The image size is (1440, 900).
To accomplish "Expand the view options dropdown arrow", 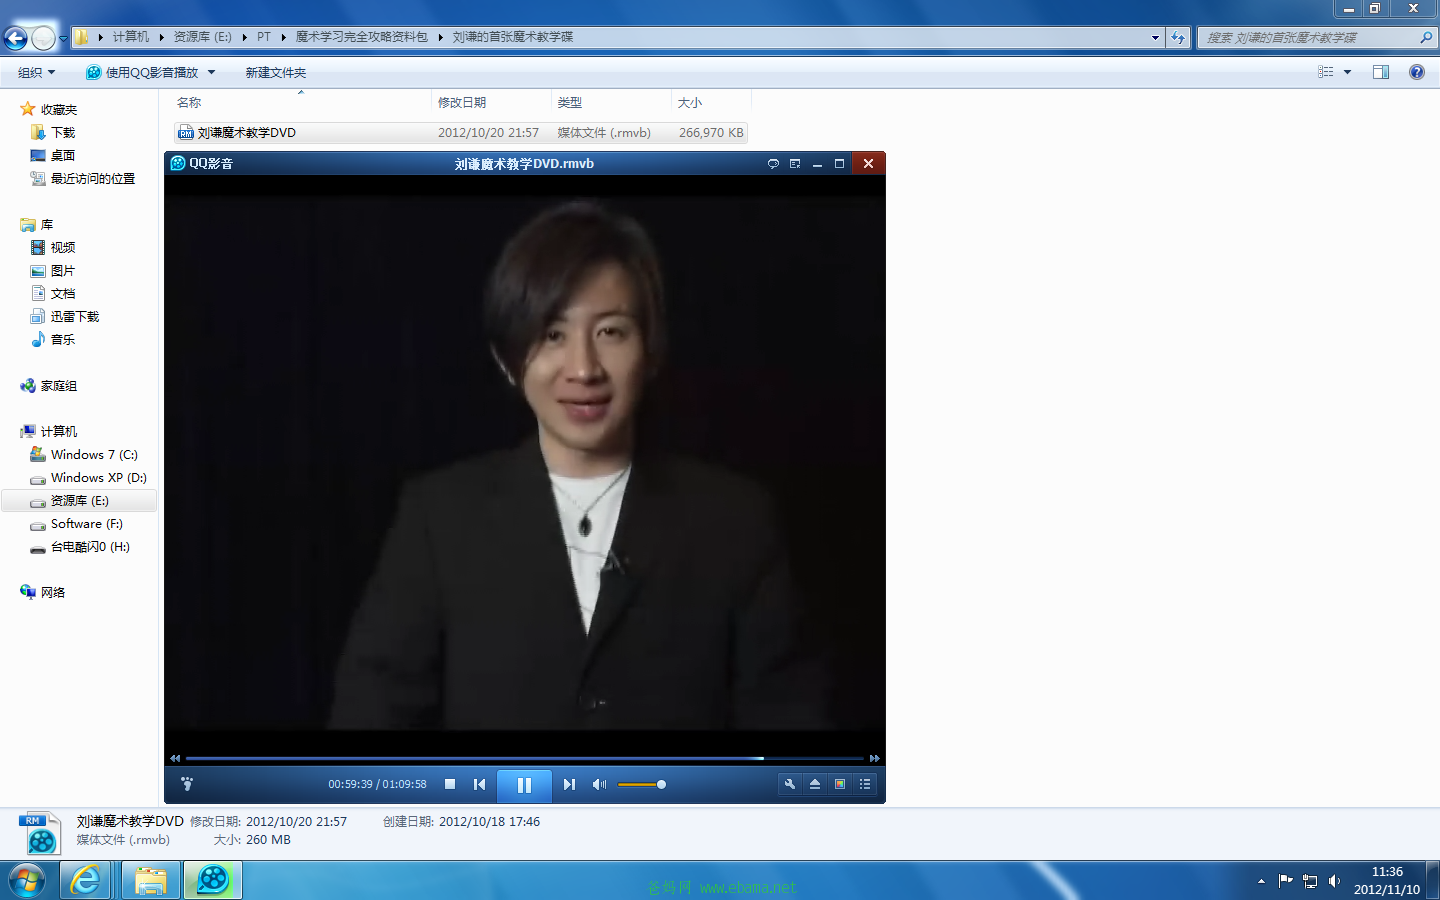I will click(1347, 72).
